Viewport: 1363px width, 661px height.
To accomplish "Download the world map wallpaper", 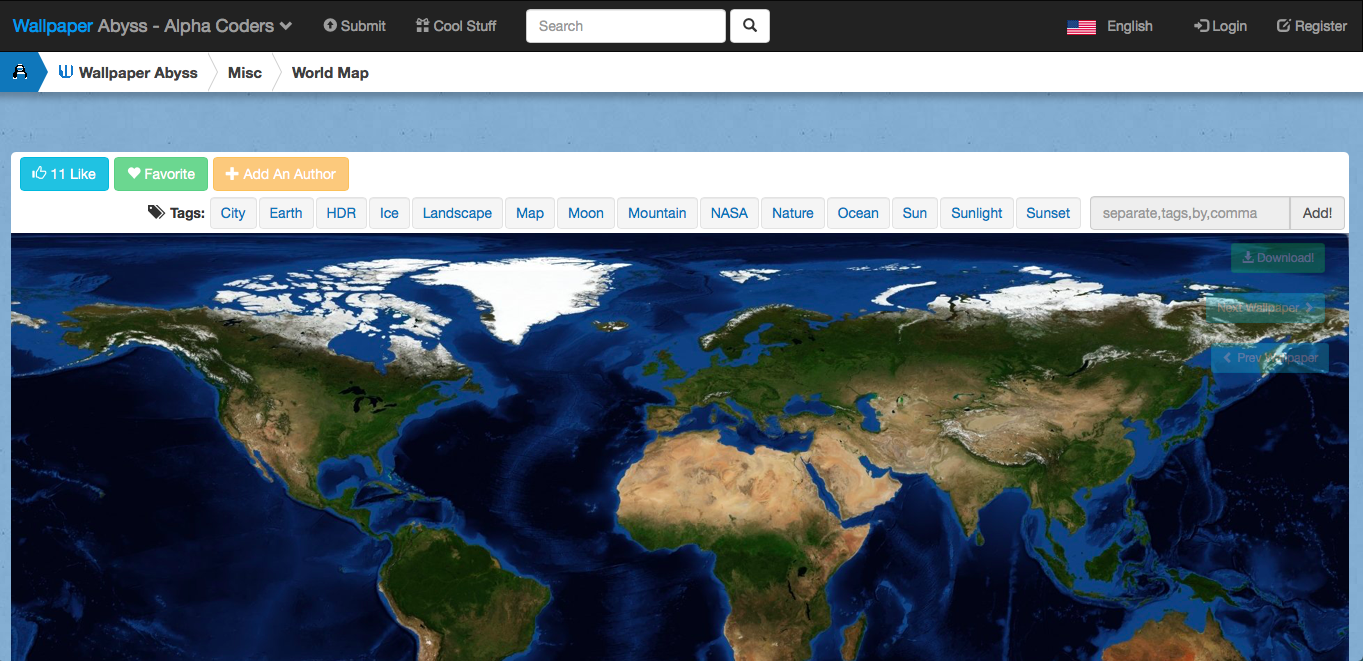I will (x=1277, y=258).
